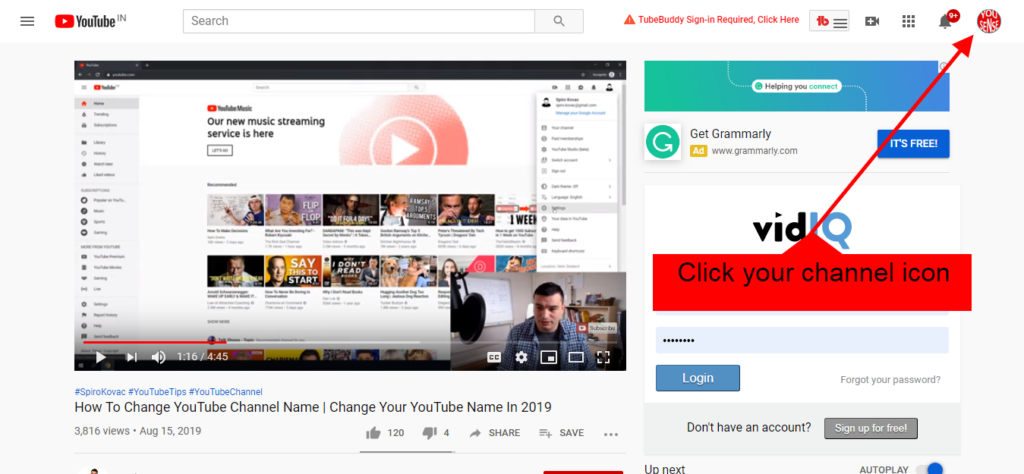1024x474 pixels.
Task: Click the Search input field
Action: click(x=359, y=21)
